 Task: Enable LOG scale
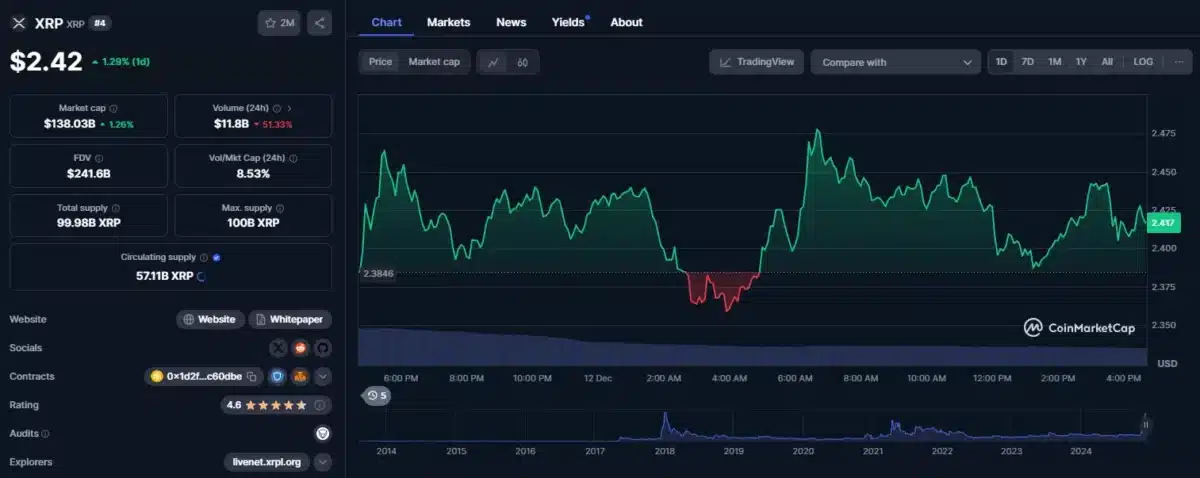[x=1143, y=62]
